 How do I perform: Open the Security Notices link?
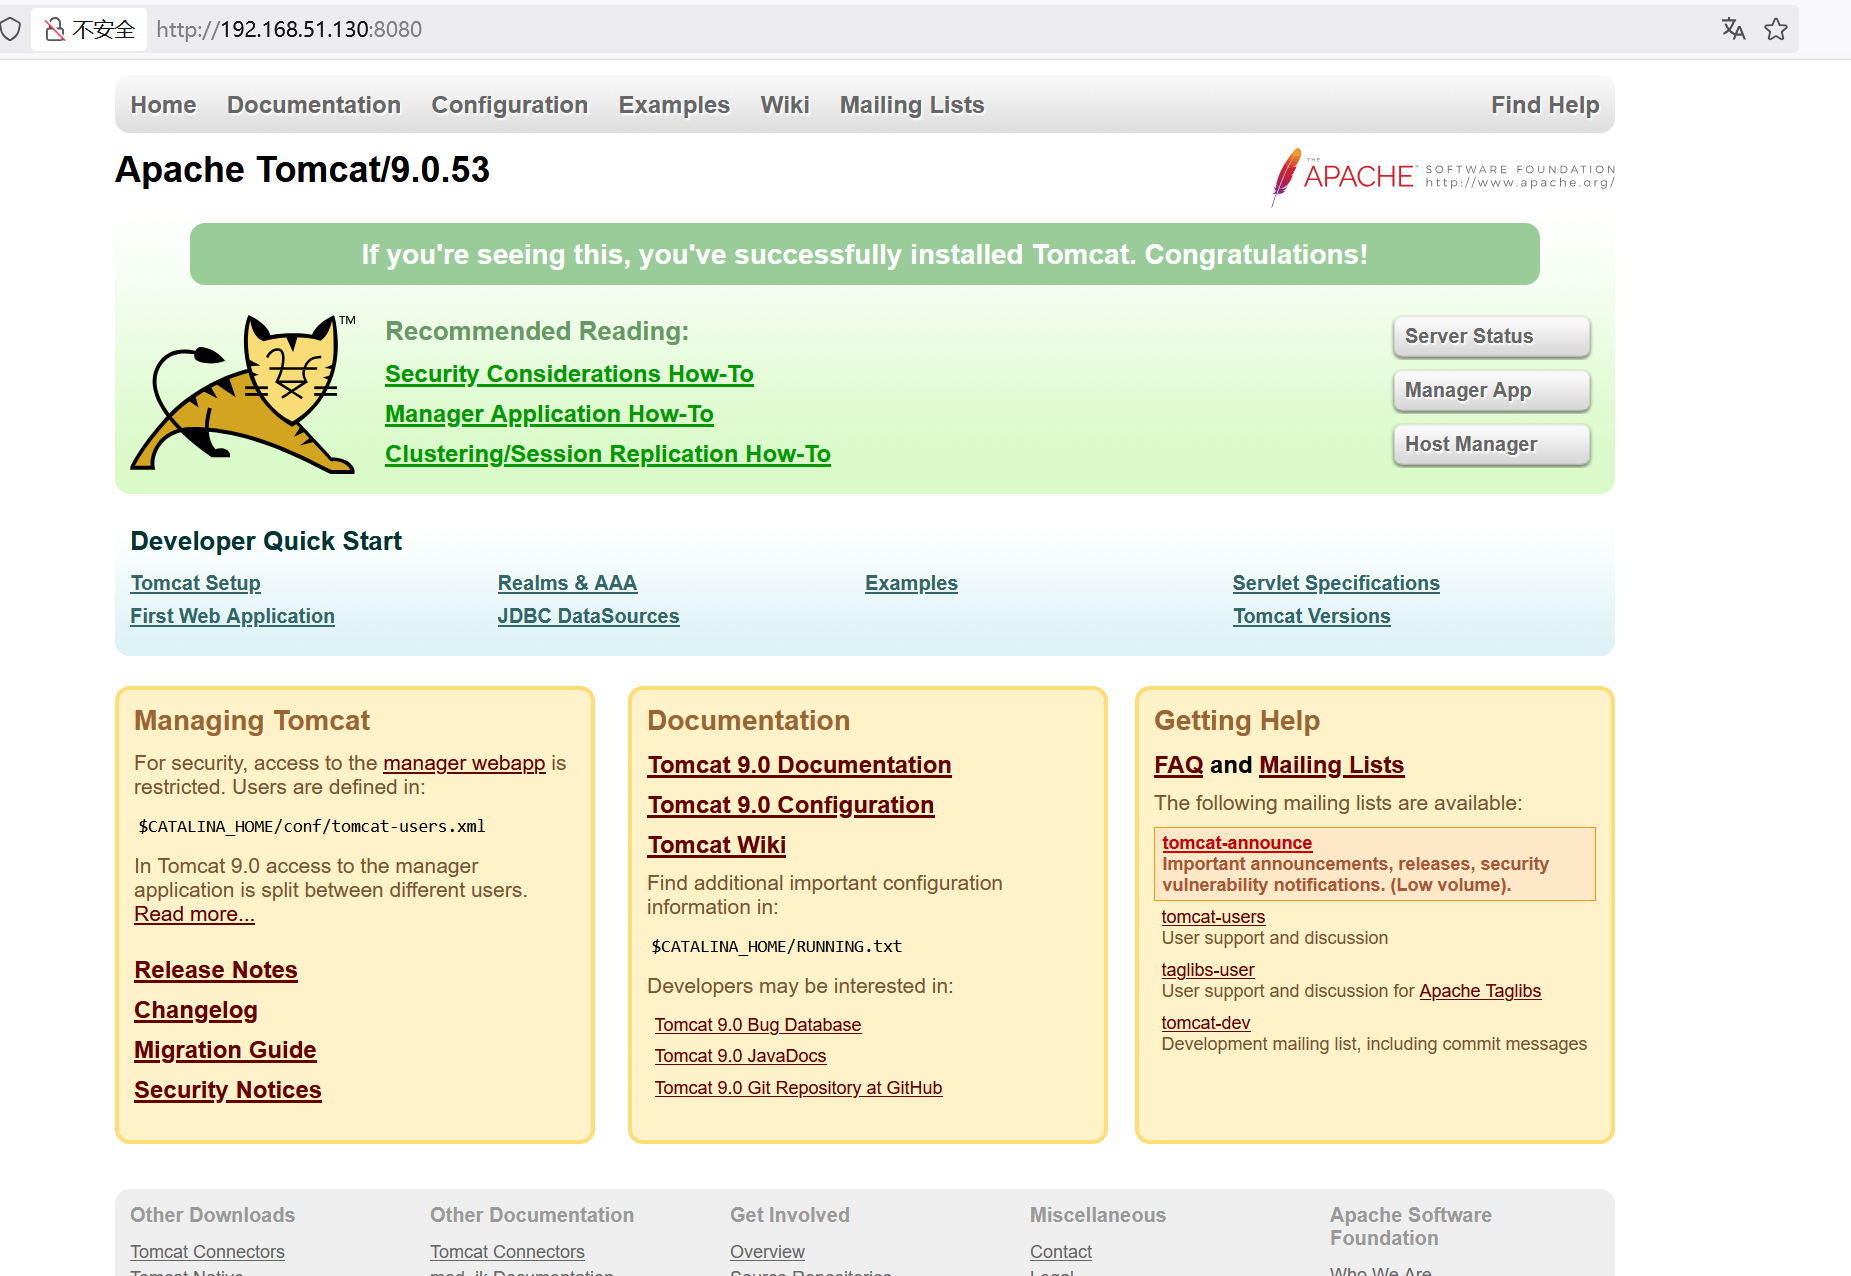(228, 1090)
